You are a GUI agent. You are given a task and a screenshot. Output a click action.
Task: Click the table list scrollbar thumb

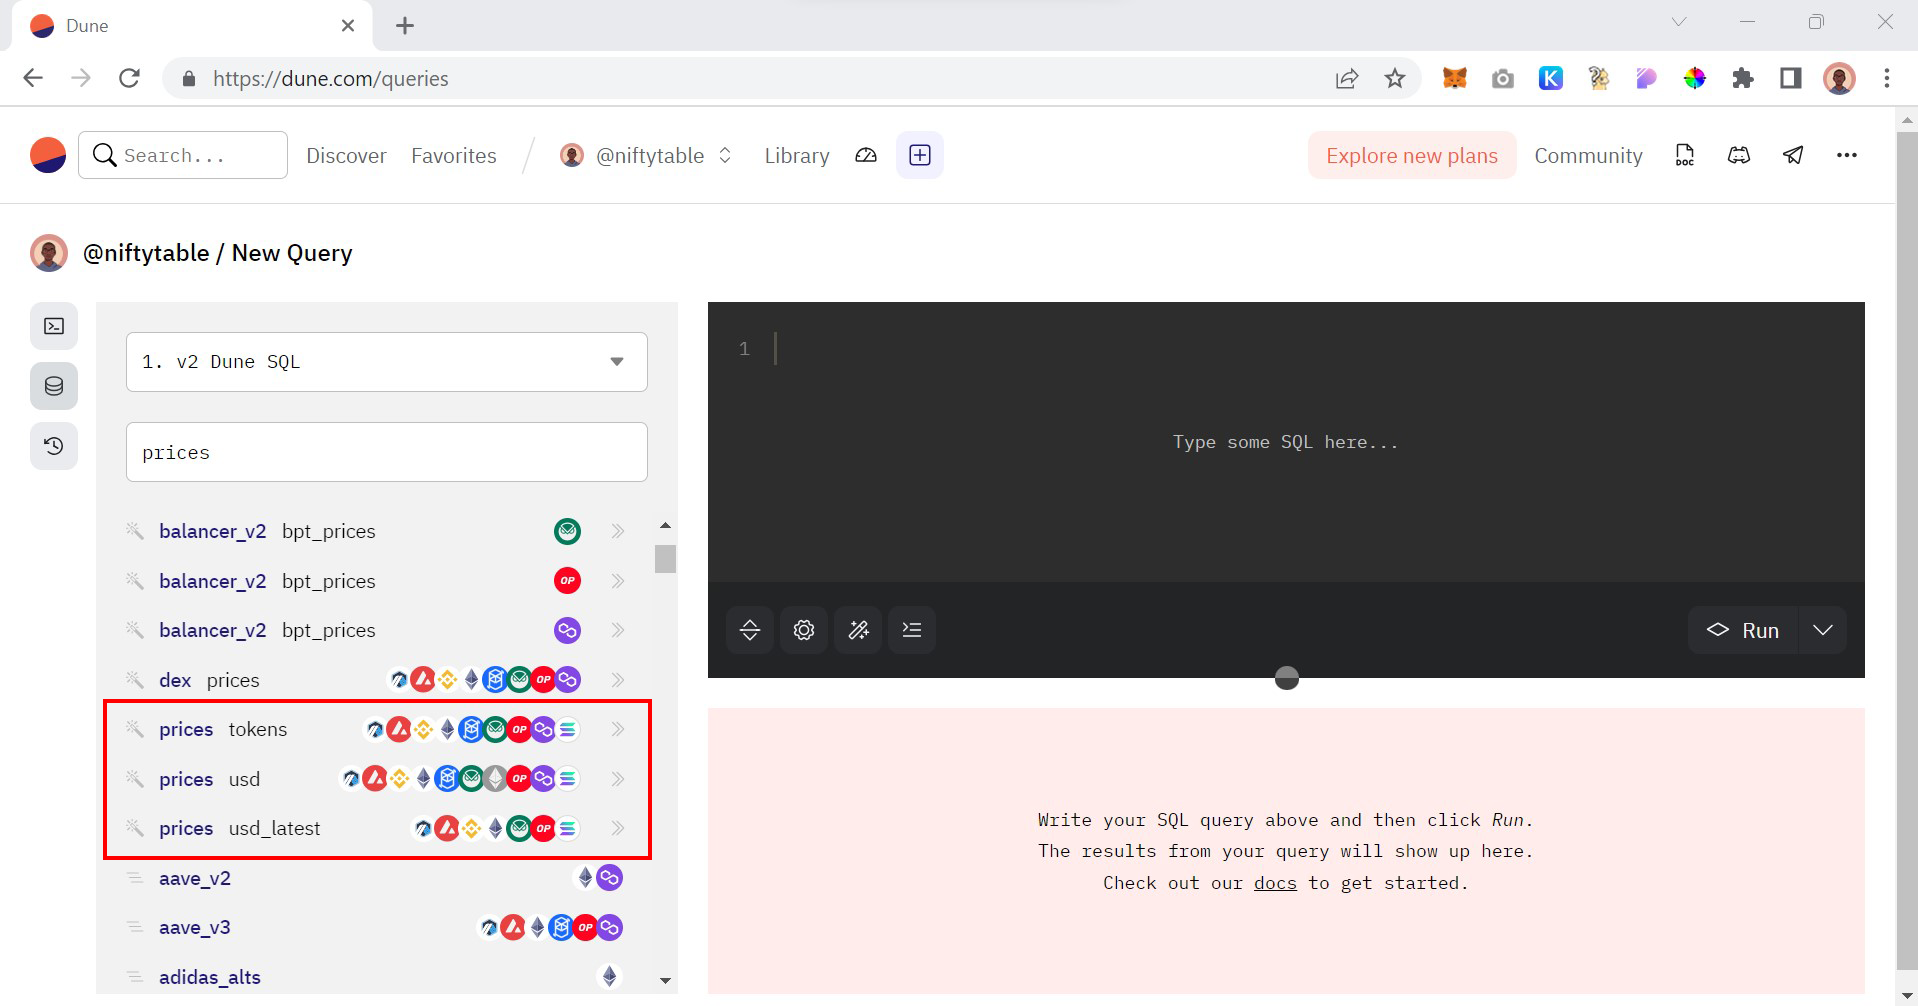[665, 559]
